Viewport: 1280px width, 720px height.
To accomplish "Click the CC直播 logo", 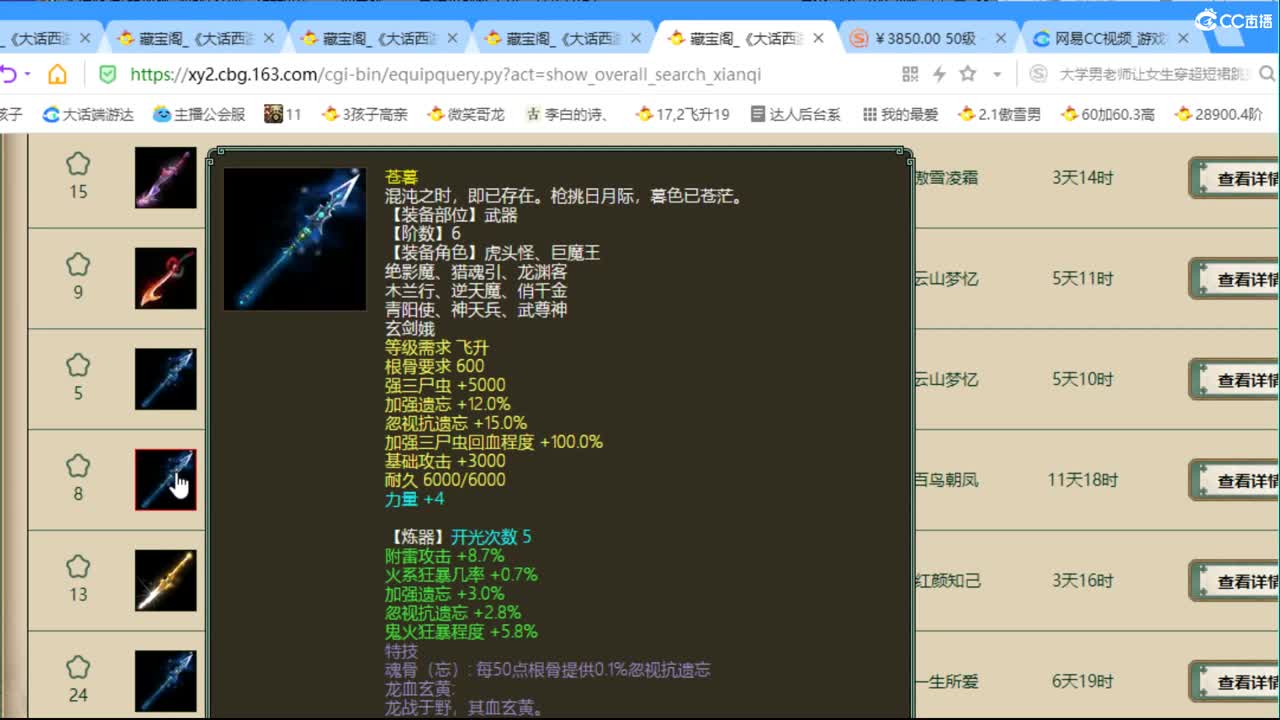I will (x=1233, y=20).
